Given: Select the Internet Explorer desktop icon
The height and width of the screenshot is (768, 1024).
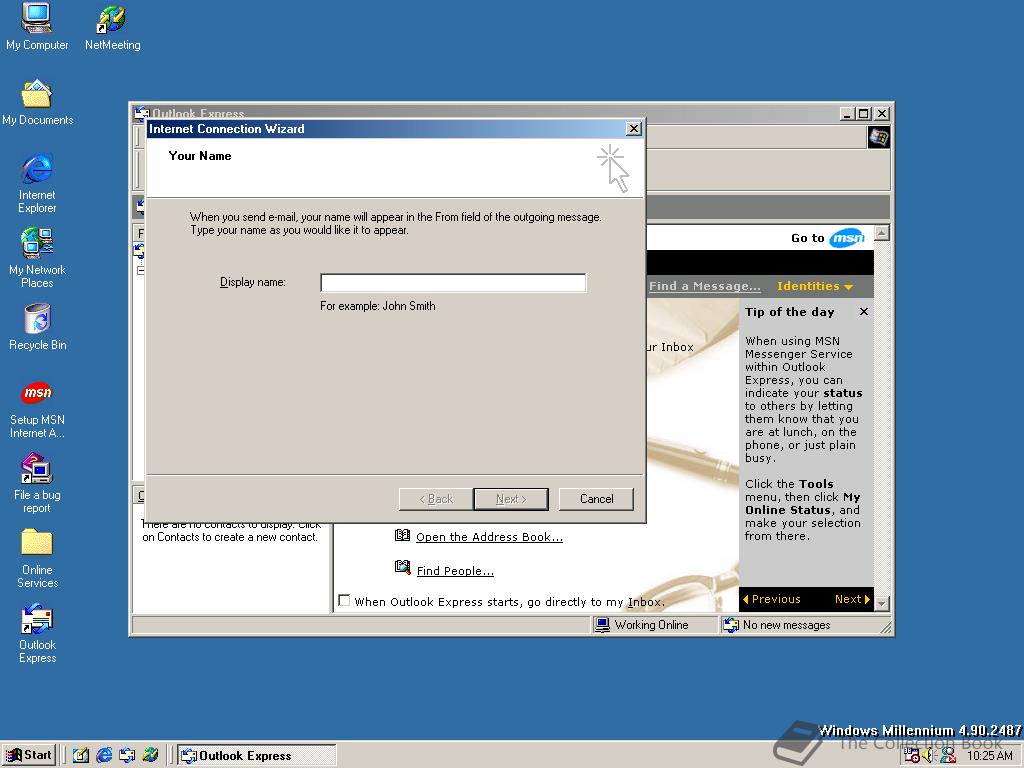Looking at the screenshot, I should [37, 184].
